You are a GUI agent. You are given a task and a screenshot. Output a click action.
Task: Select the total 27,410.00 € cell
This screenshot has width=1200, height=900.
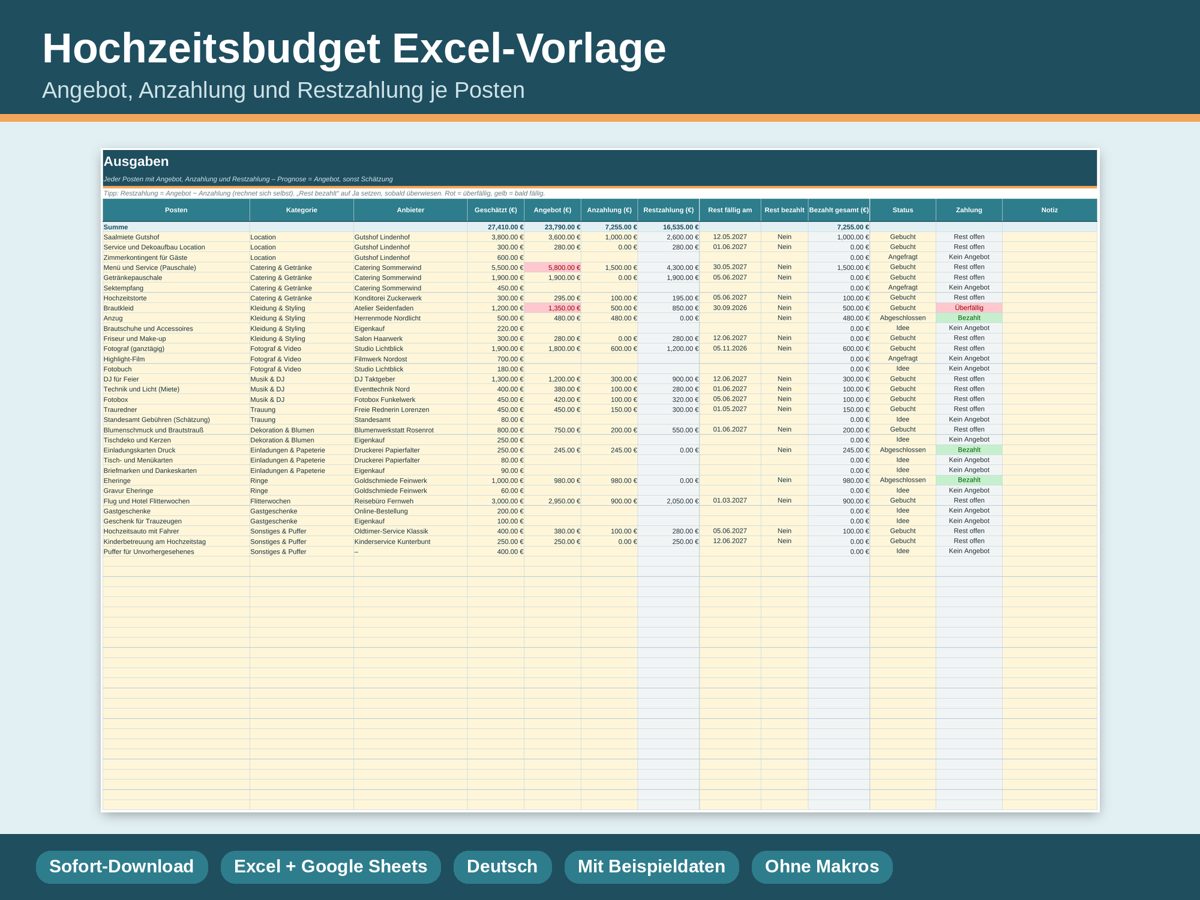(496, 227)
